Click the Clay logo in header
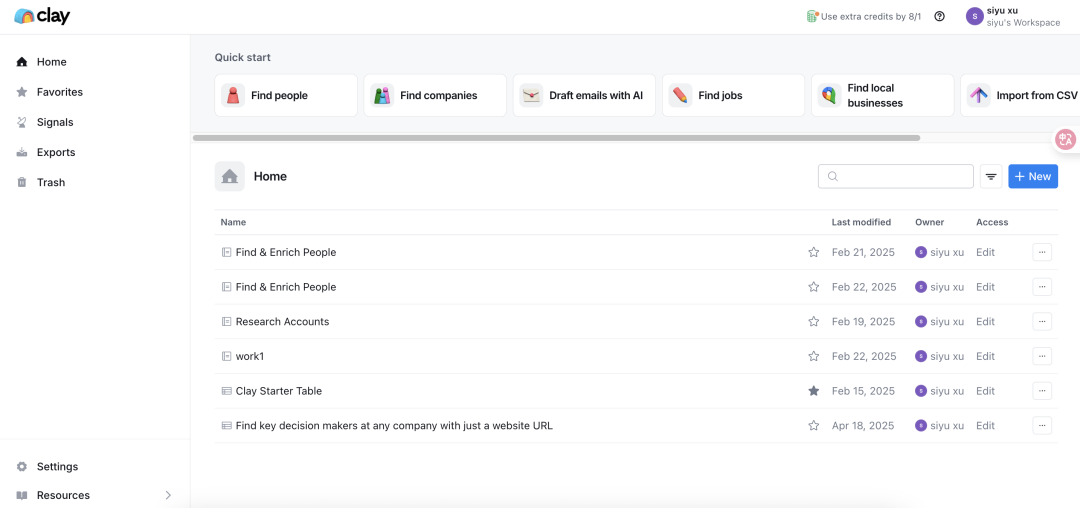 [x=42, y=16]
